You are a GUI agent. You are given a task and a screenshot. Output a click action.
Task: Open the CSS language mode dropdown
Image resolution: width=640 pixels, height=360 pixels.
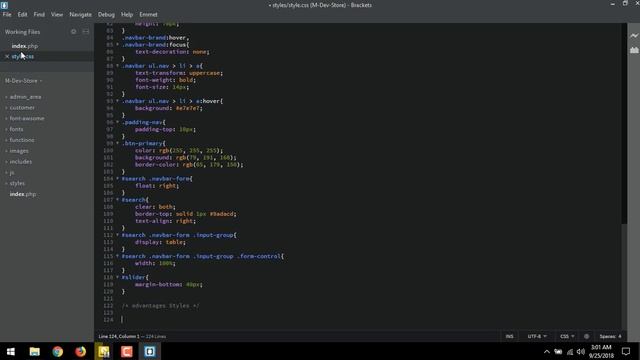tap(567, 336)
